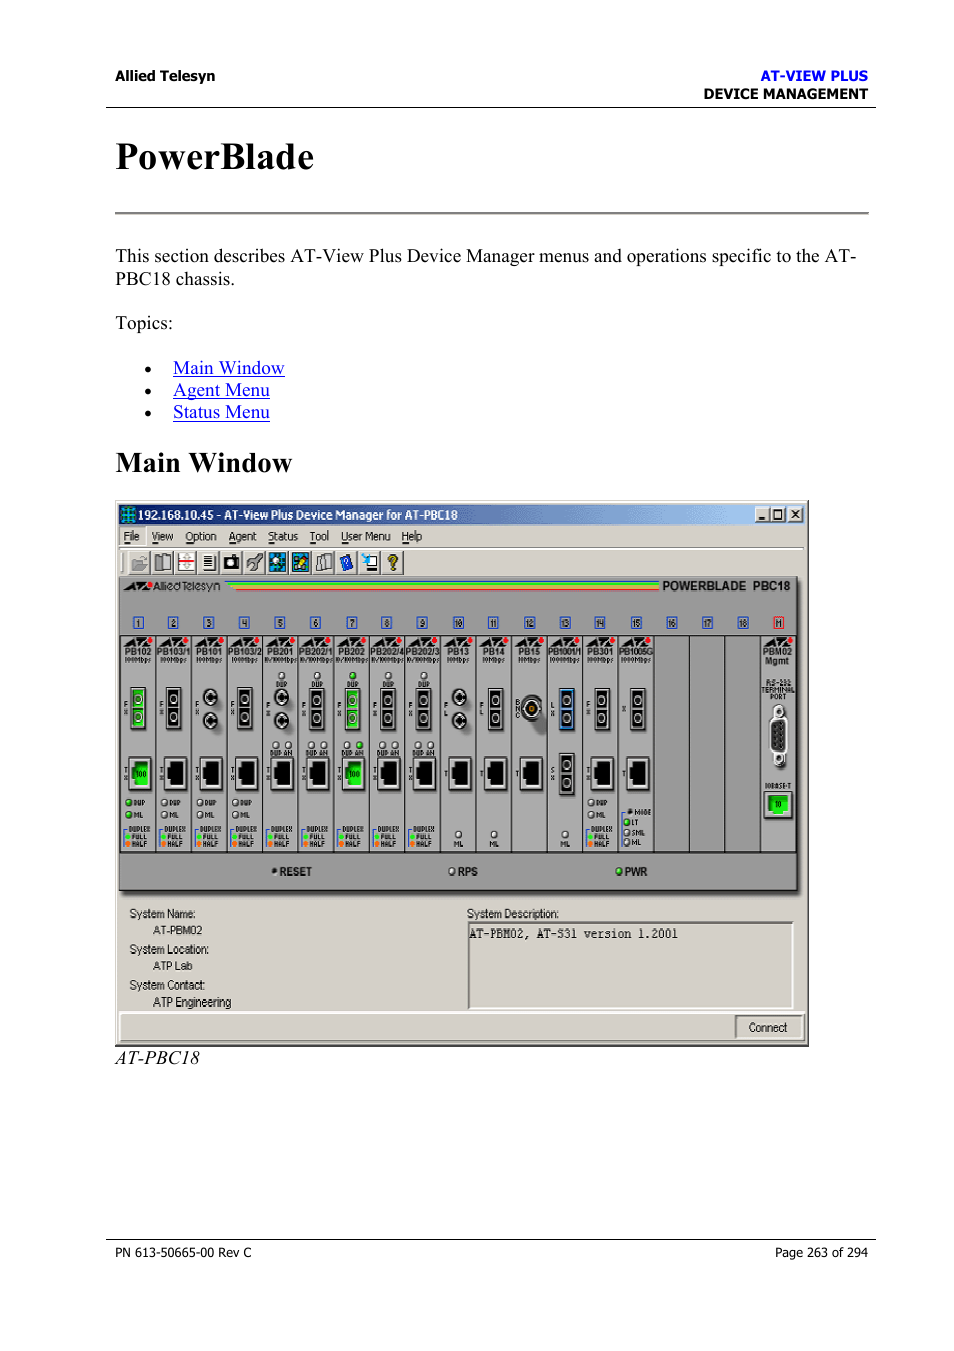Click the RS-232 terminal port on PBM02
This screenshot has height=1351, width=954.
click(778, 736)
